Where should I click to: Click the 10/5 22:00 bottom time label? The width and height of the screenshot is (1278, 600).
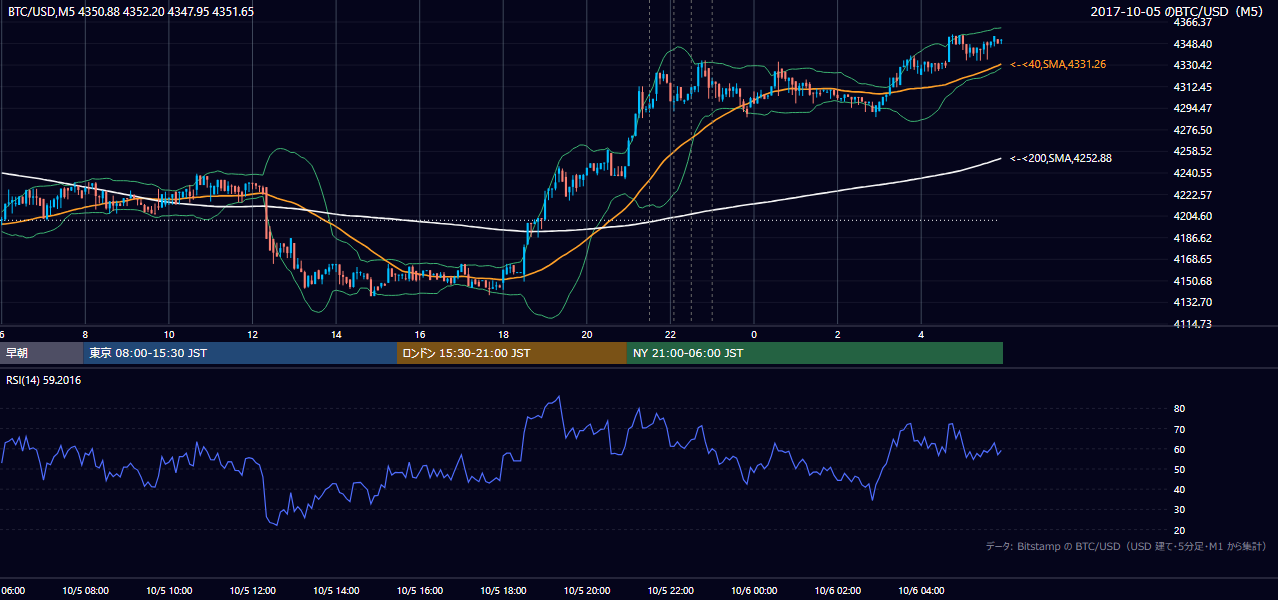pos(671,591)
